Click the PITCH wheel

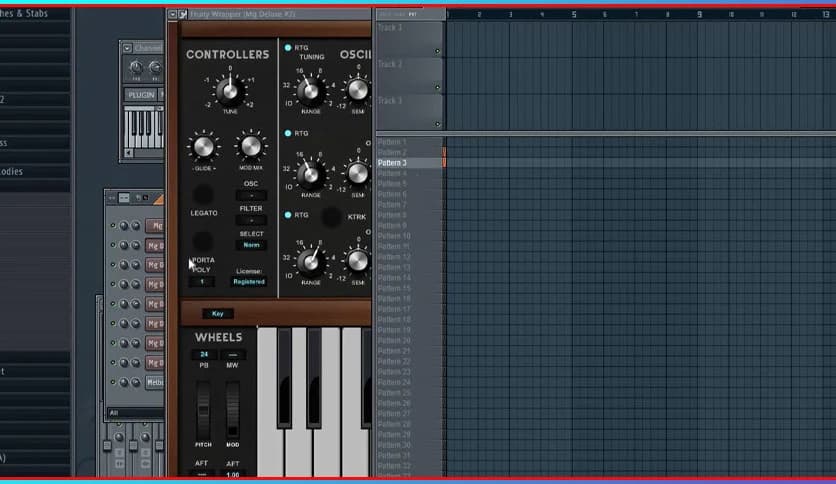tap(203, 410)
